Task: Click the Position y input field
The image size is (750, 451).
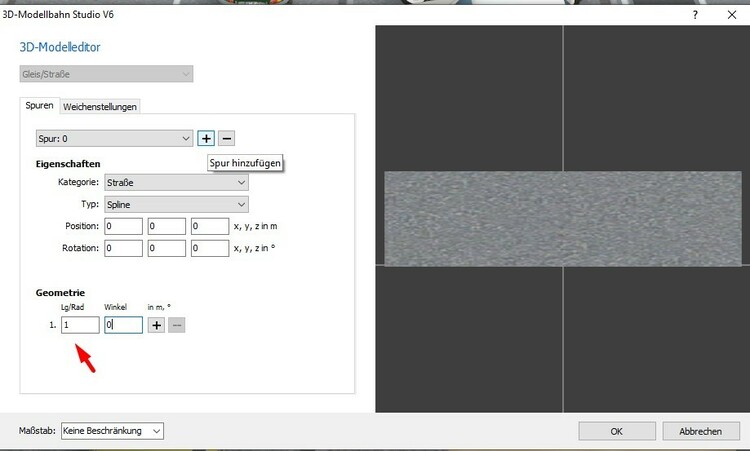Action: 166,226
